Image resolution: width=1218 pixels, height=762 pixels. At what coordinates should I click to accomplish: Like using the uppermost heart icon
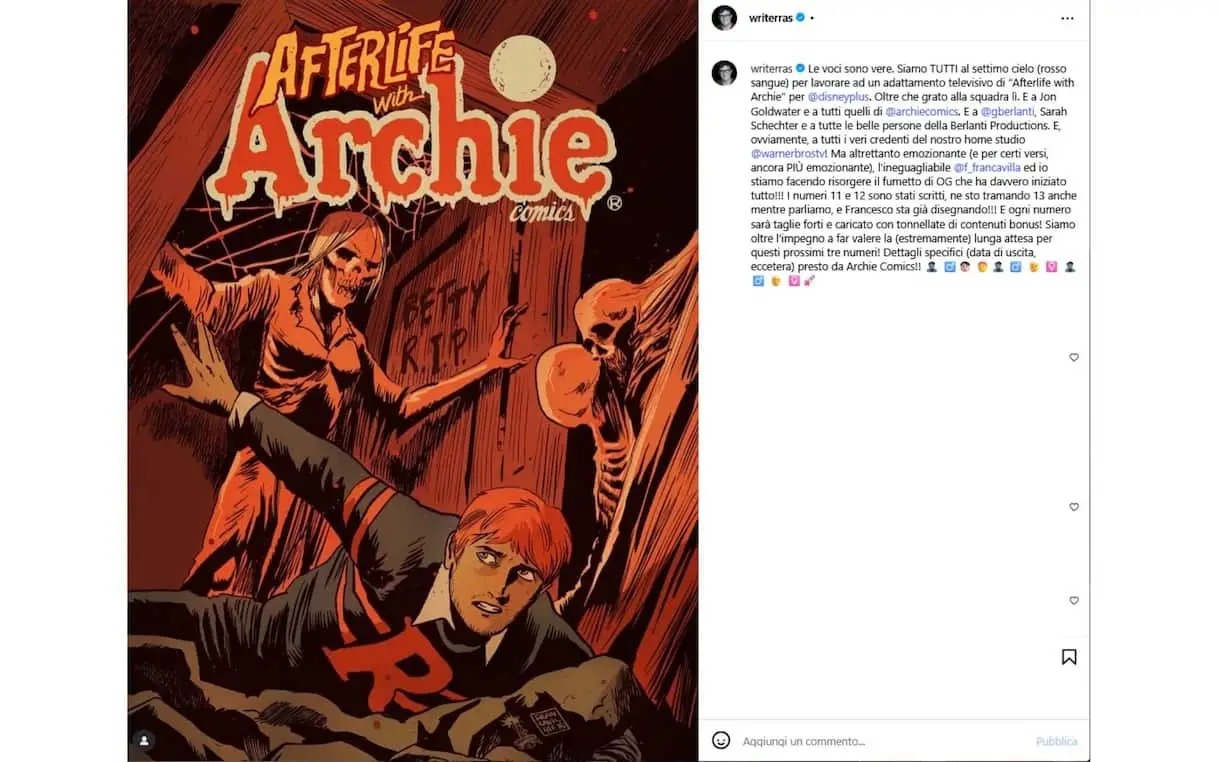pyautogui.click(x=1074, y=357)
